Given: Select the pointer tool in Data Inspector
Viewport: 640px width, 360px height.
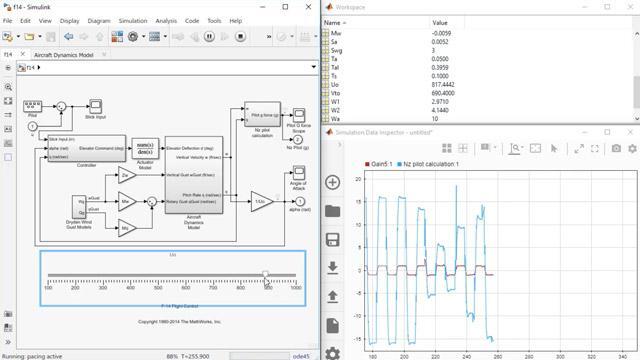Looking at the screenshot, I should click(x=554, y=148).
